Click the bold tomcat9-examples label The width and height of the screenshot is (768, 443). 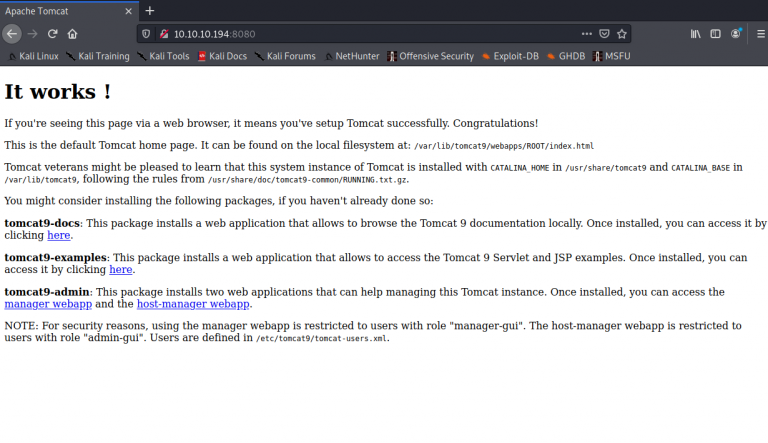click(x=55, y=258)
